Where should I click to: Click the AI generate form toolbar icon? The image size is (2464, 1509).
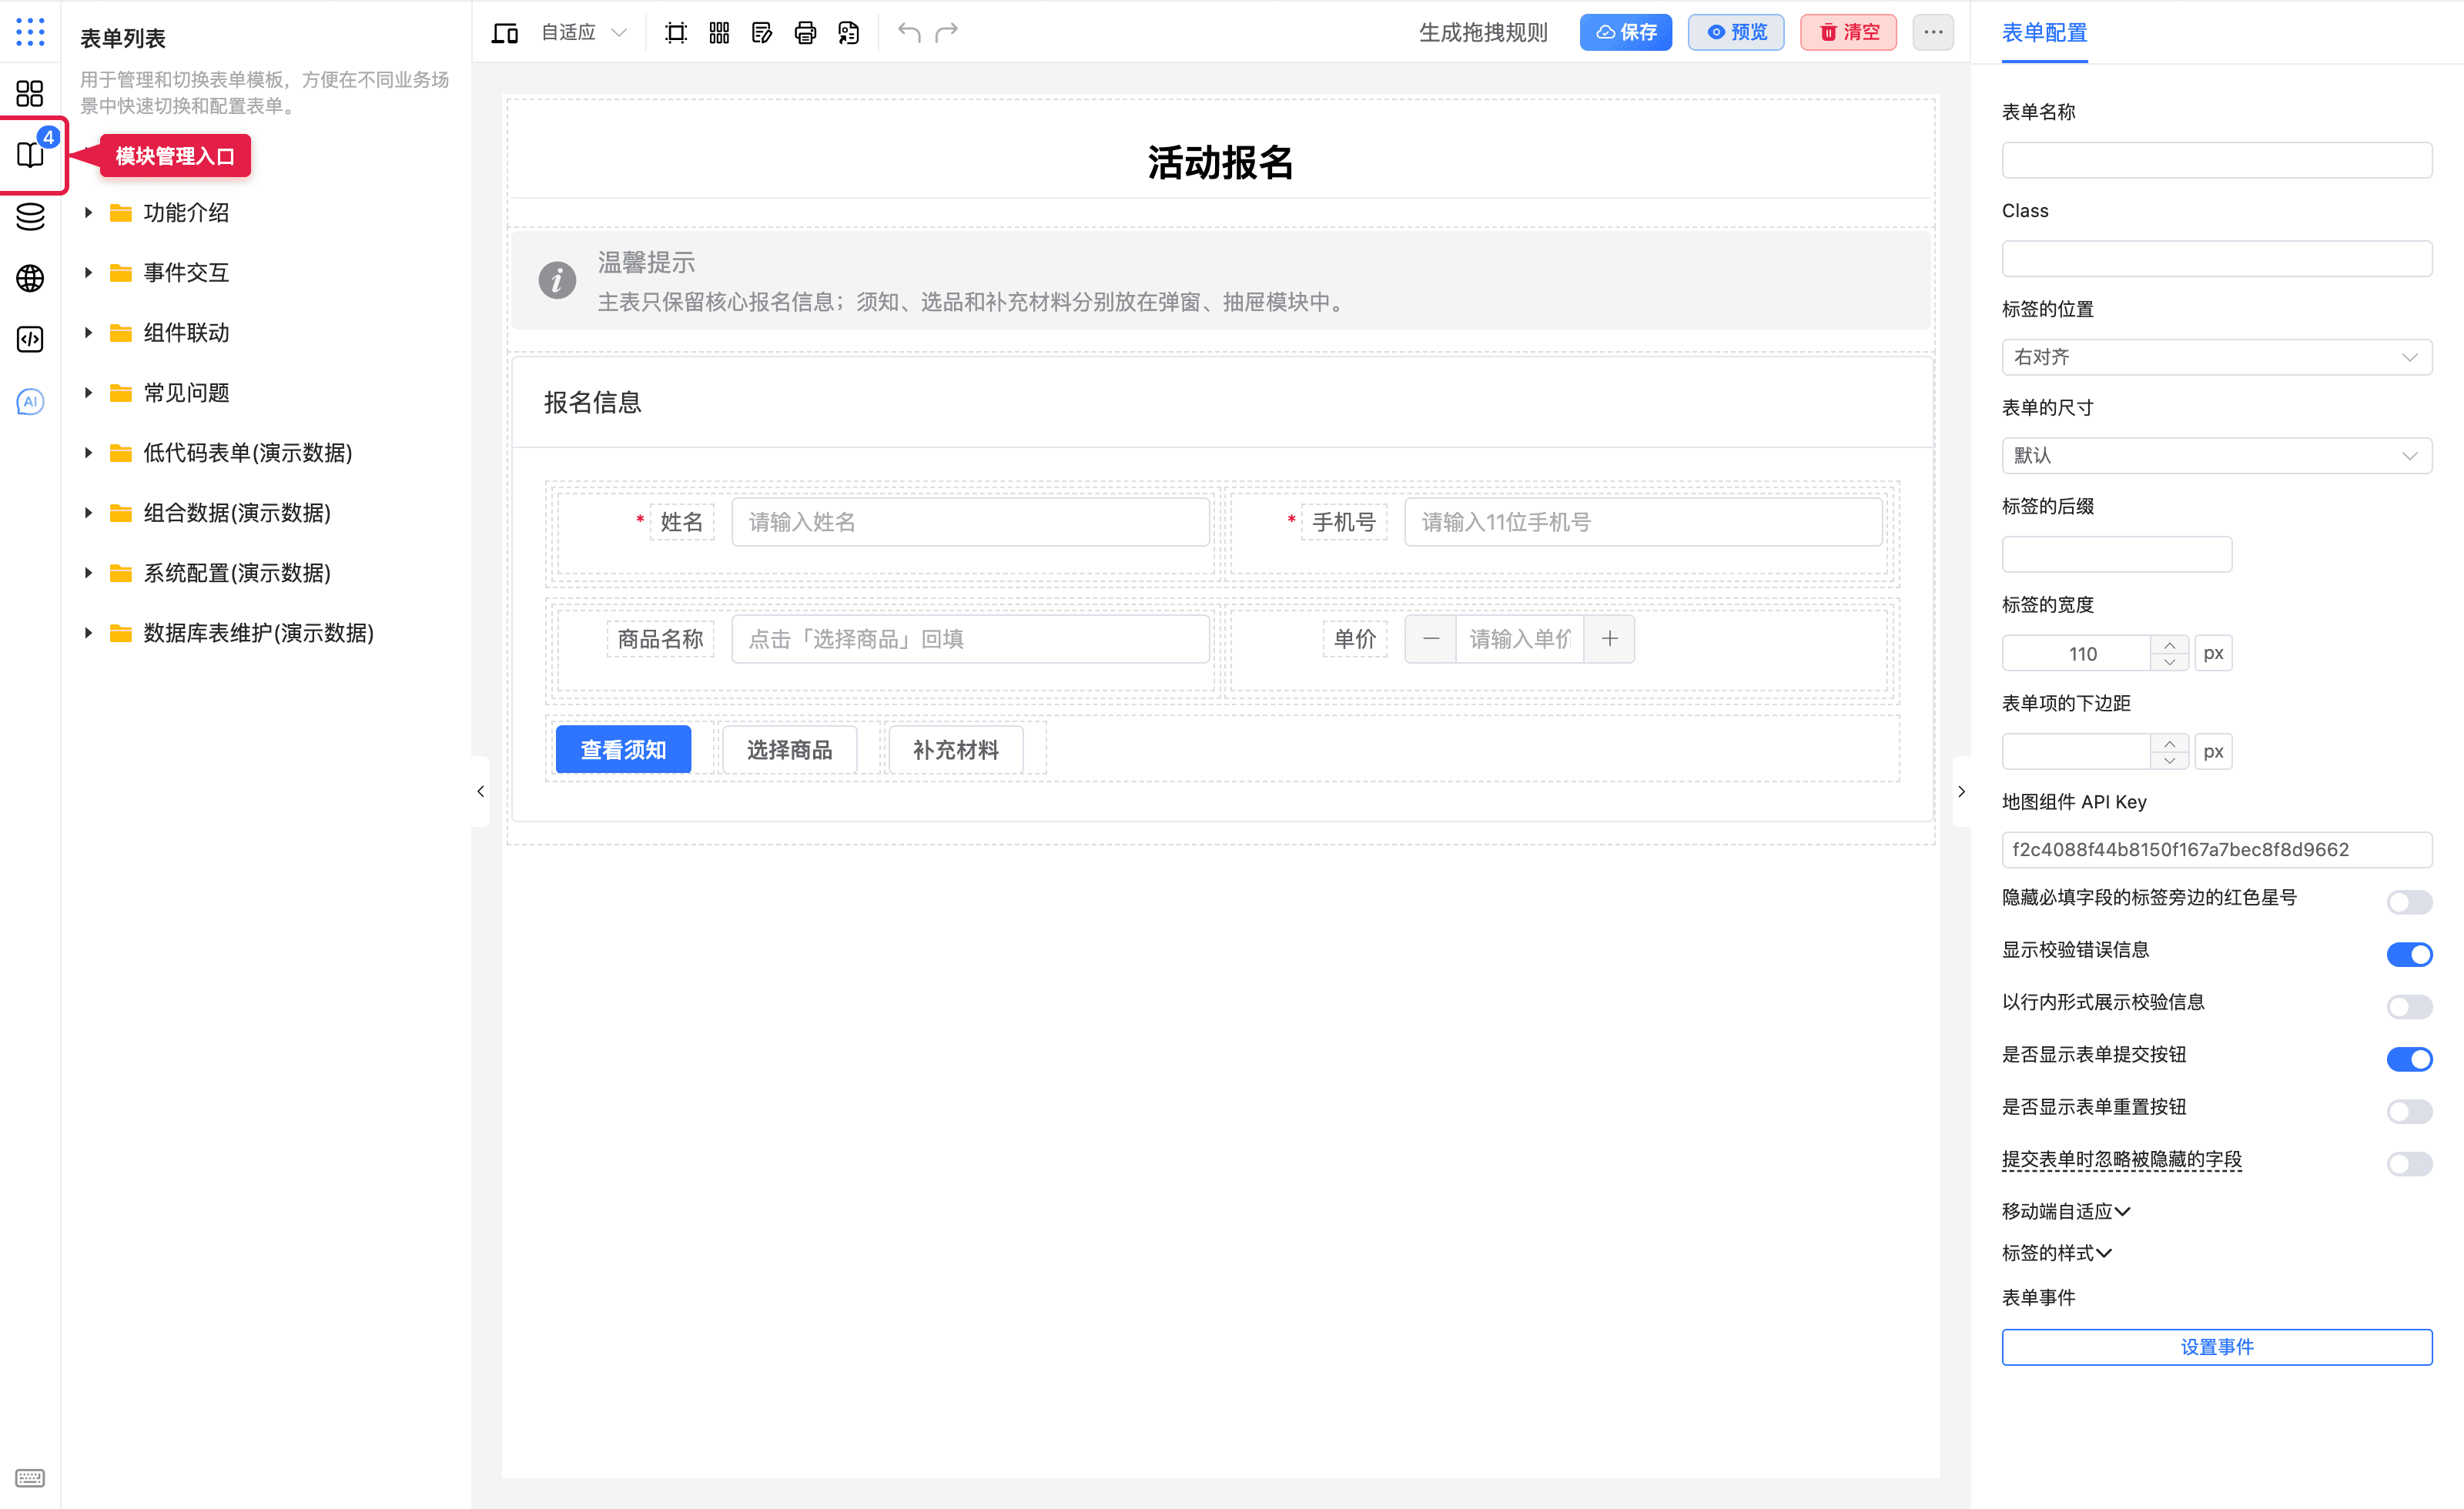click(x=849, y=33)
